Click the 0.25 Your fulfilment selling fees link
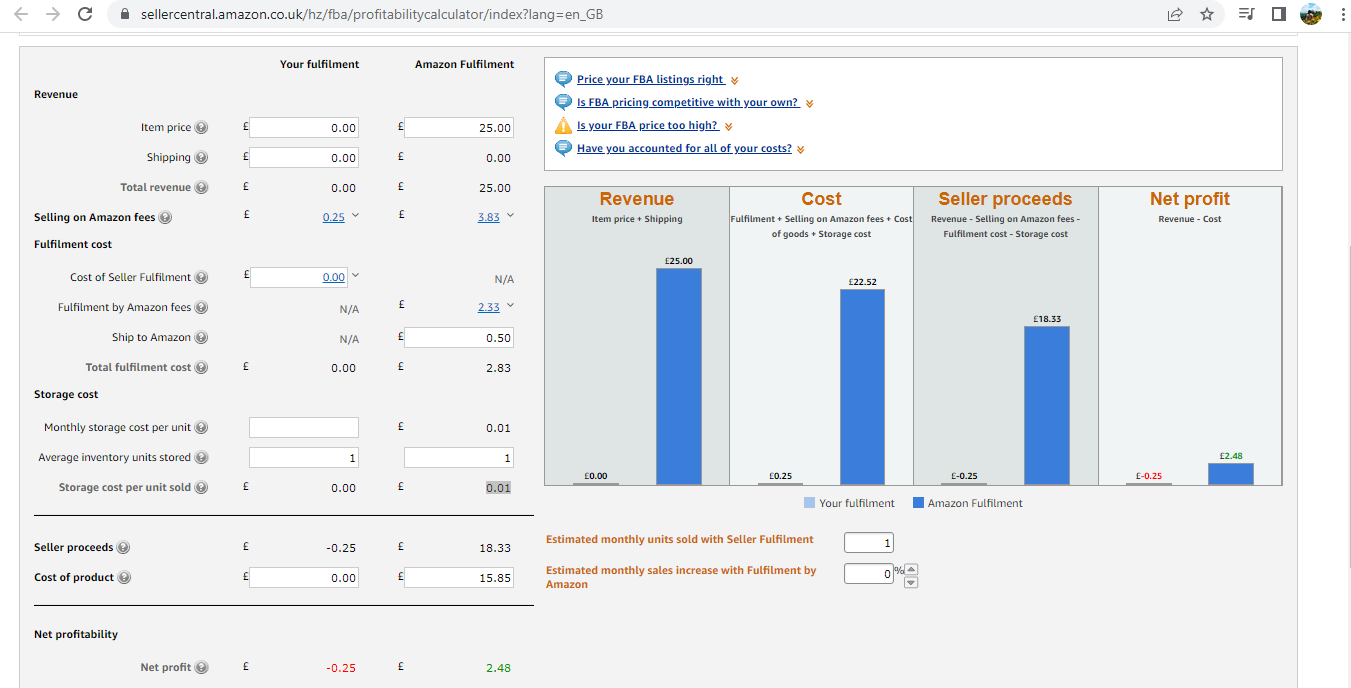The image size is (1351, 688). point(334,217)
